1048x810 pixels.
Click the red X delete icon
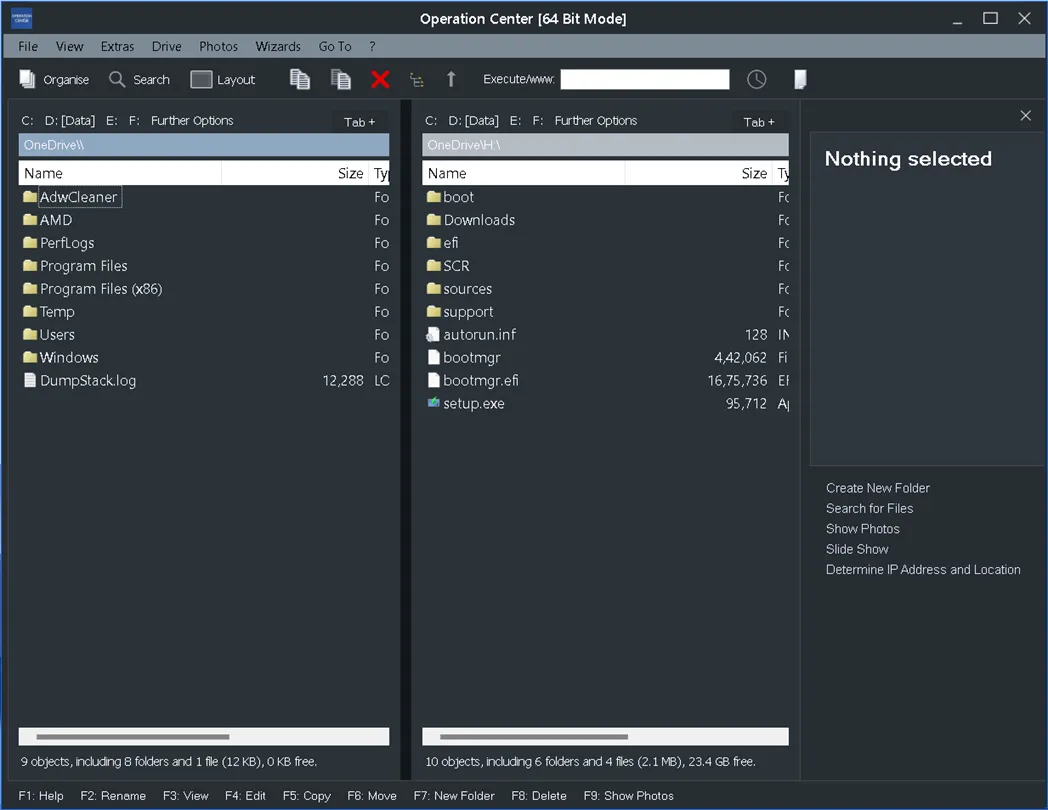coord(380,79)
